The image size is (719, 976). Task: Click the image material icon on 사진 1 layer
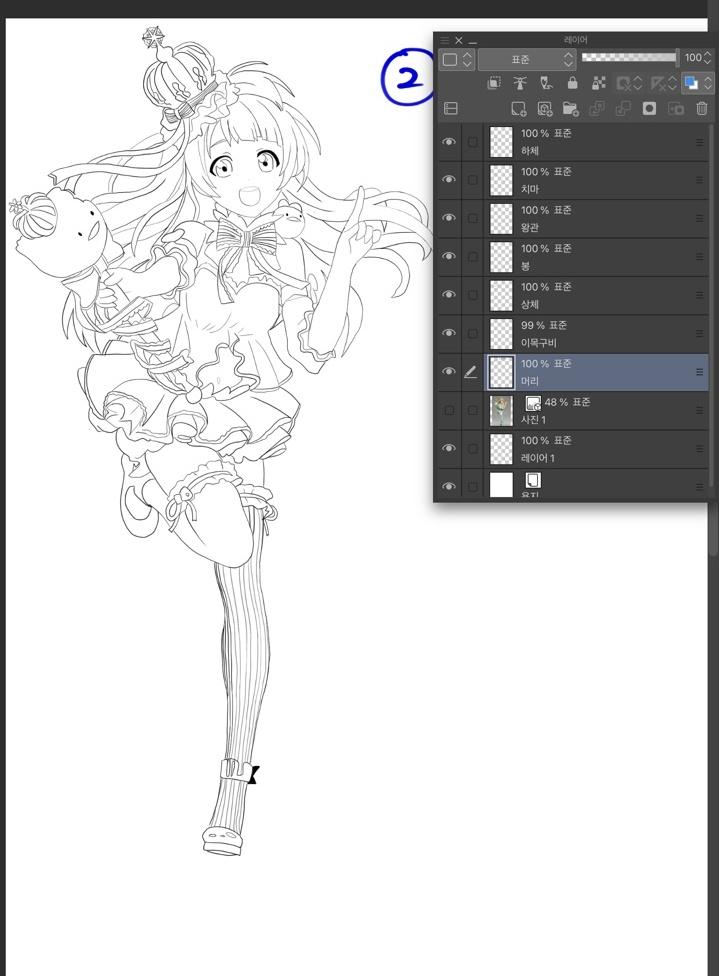click(533, 403)
